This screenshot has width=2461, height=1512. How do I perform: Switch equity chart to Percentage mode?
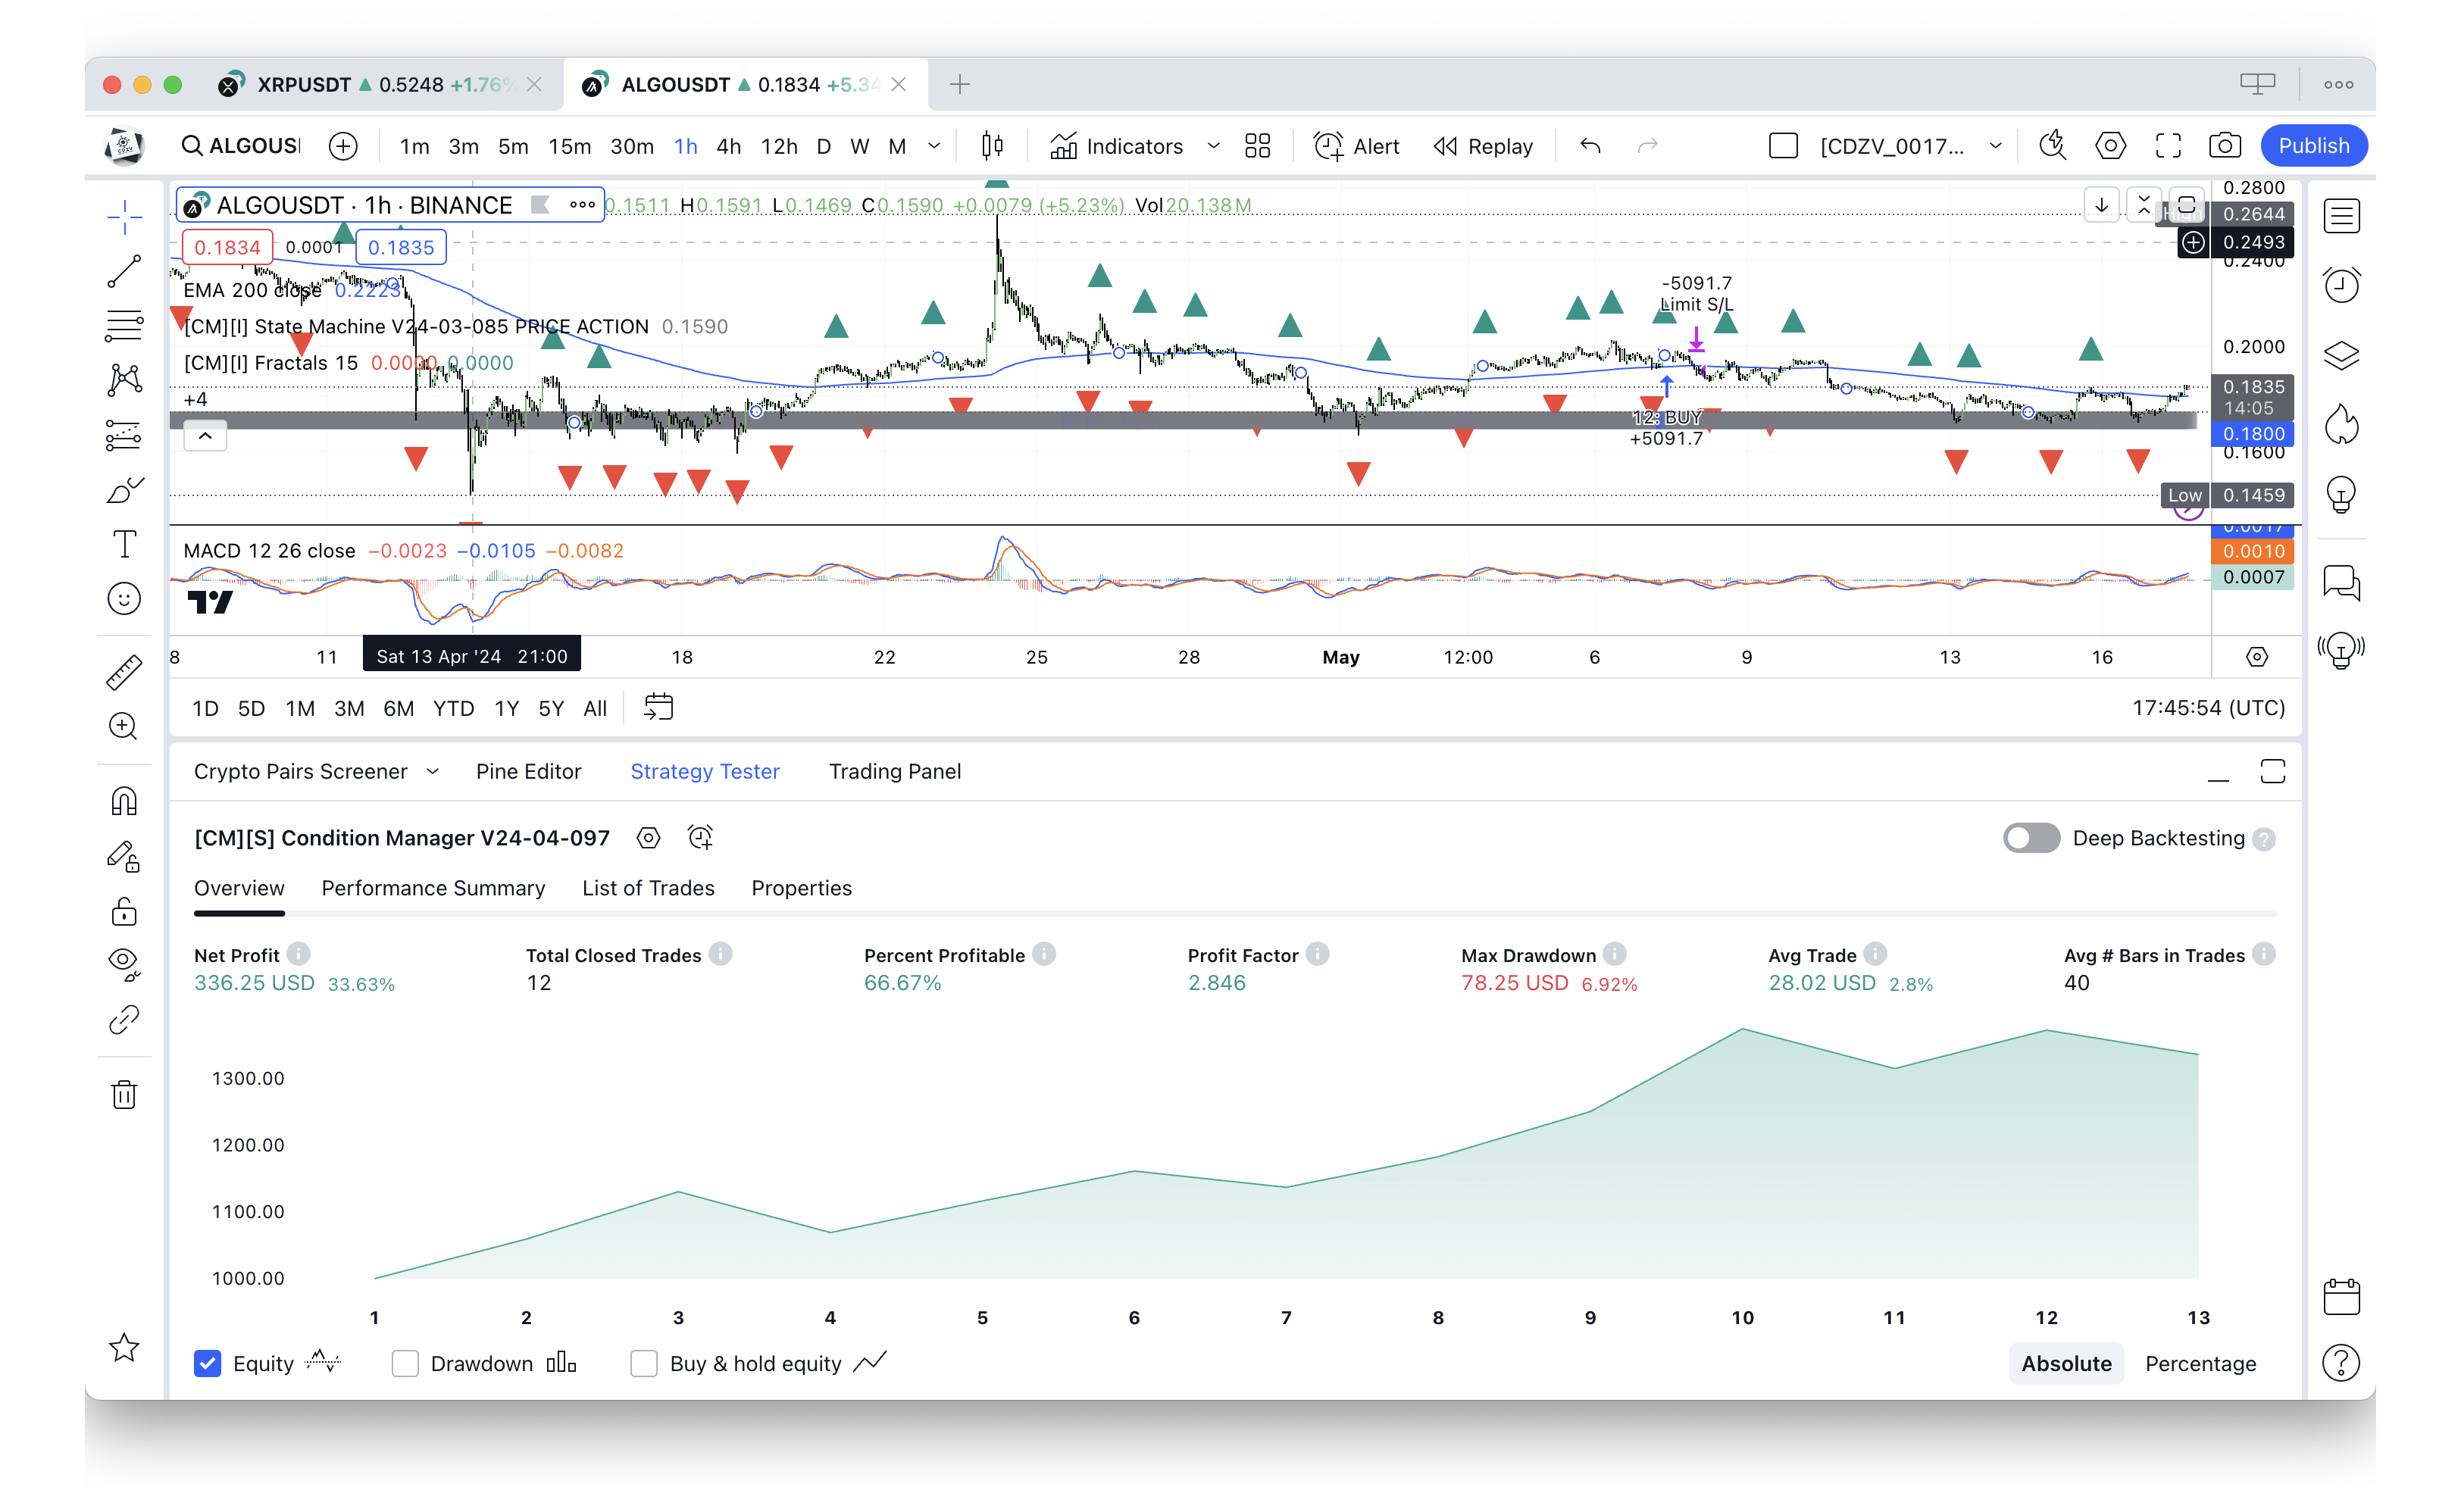pyautogui.click(x=2200, y=1363)
